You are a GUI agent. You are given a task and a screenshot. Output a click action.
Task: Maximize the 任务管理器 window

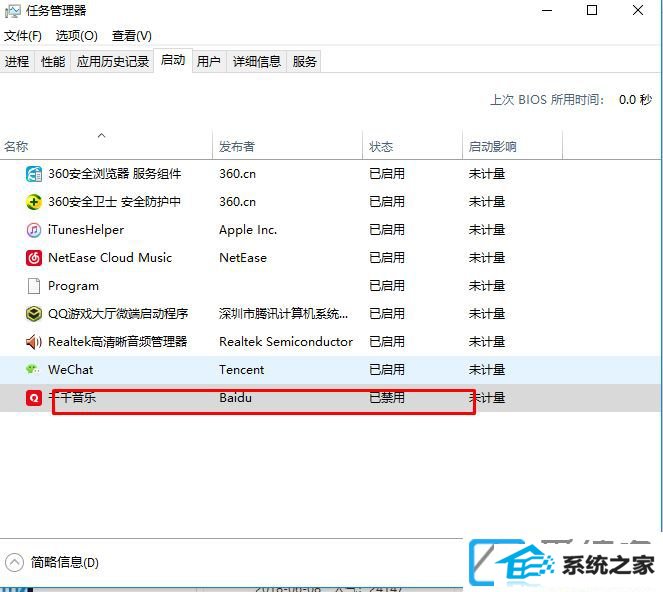point(592,10)
